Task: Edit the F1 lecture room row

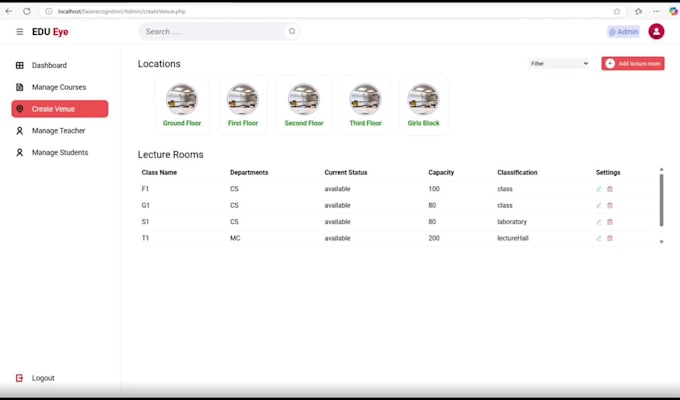Action: (x=599, y=189)
